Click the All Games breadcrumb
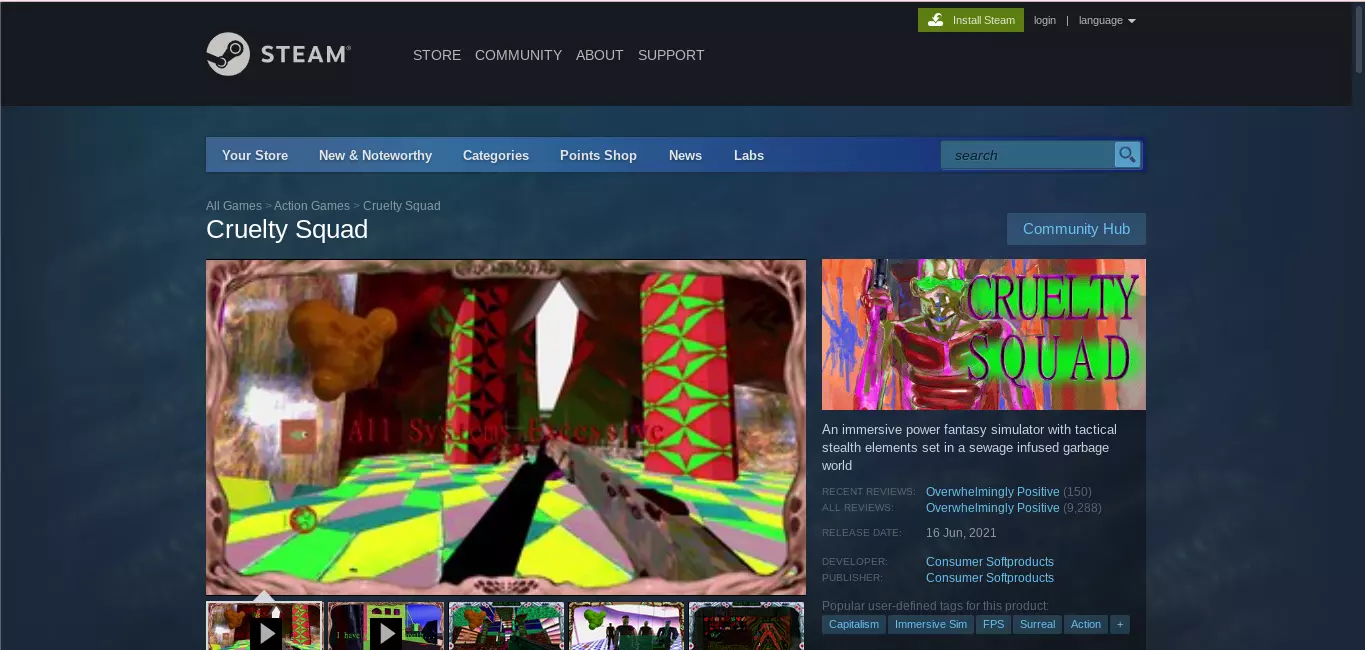The image size is (1365, 650). coord(234,206)
